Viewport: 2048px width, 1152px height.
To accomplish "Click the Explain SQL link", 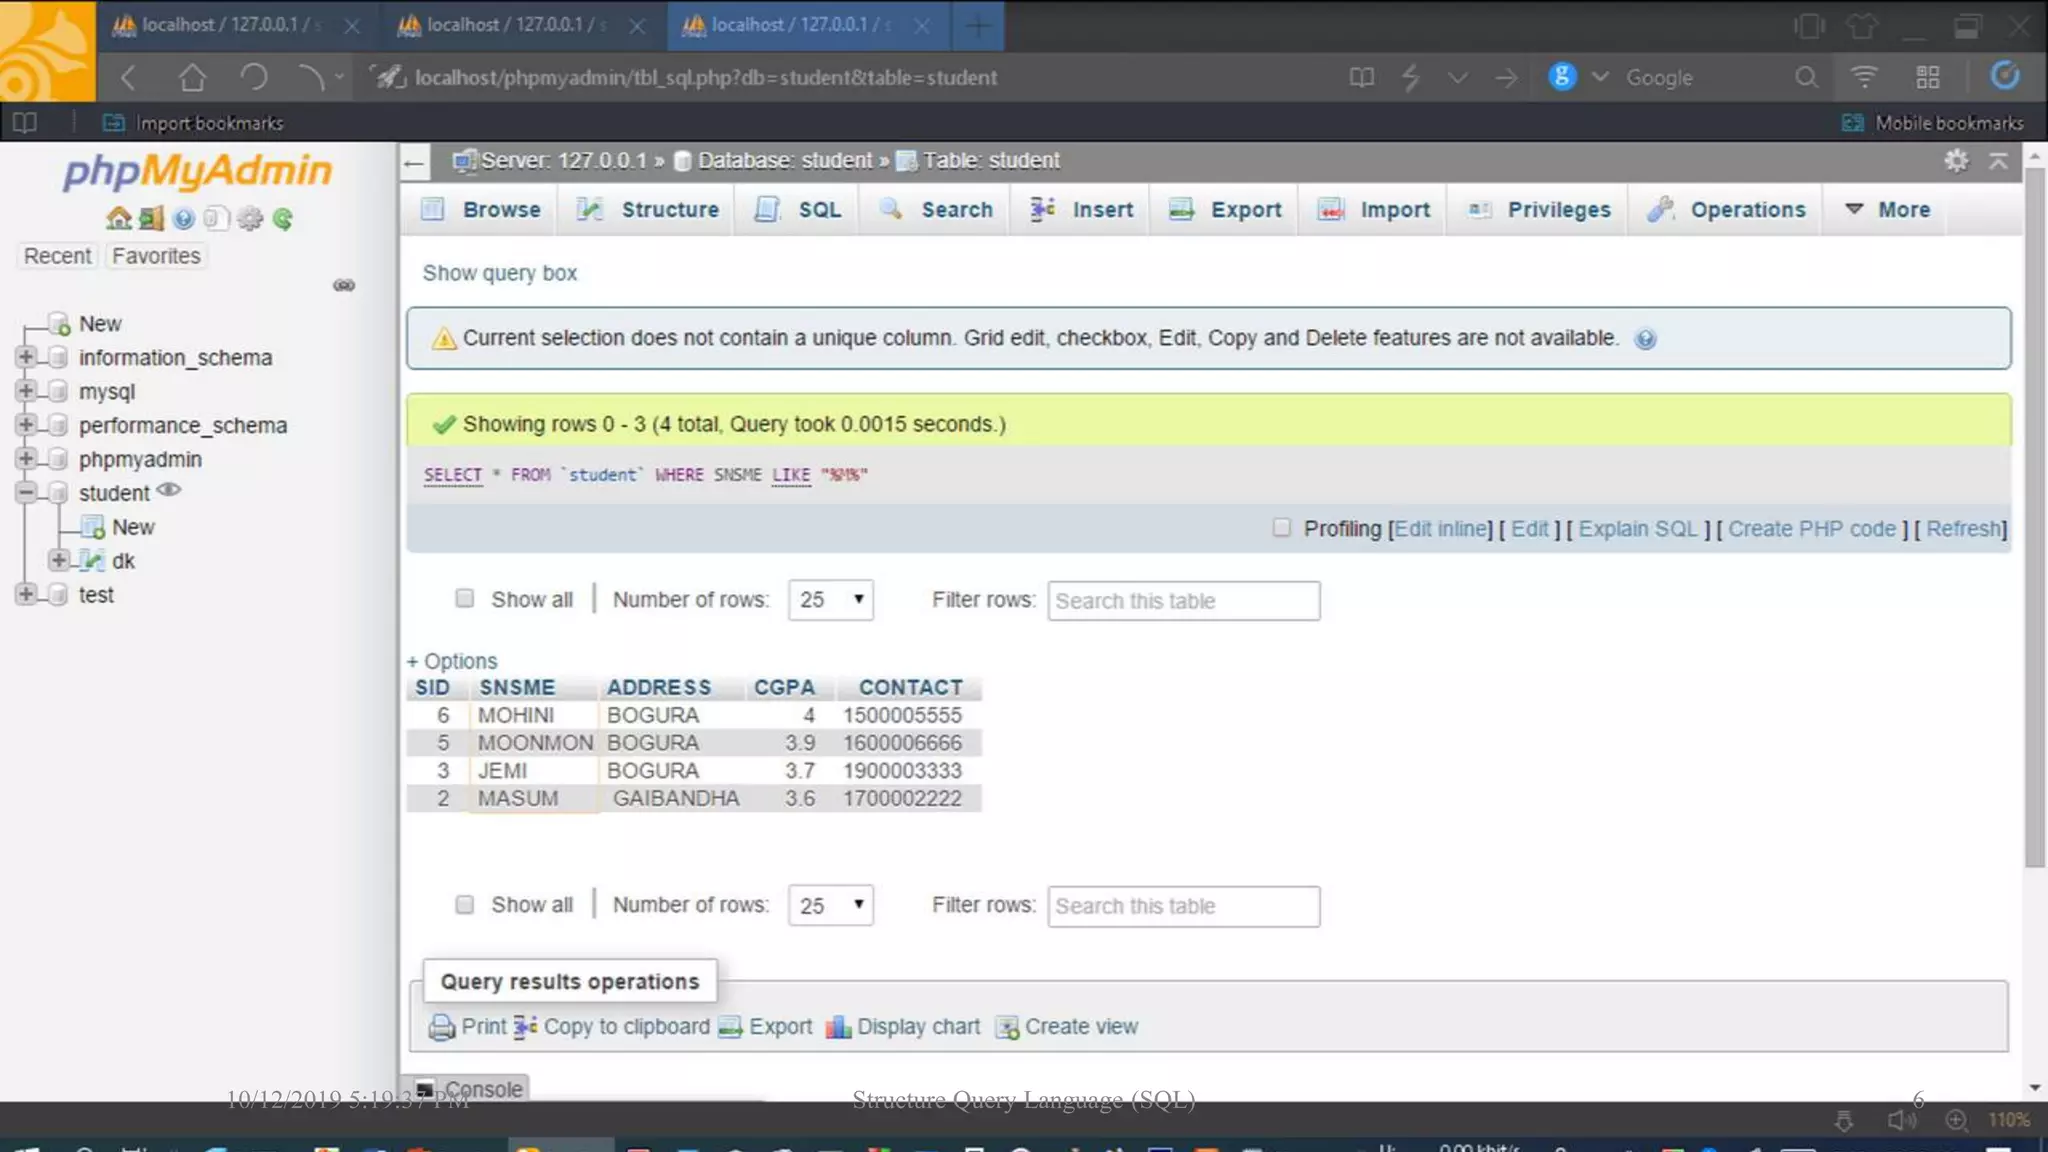I will [x=1637, y=529].
